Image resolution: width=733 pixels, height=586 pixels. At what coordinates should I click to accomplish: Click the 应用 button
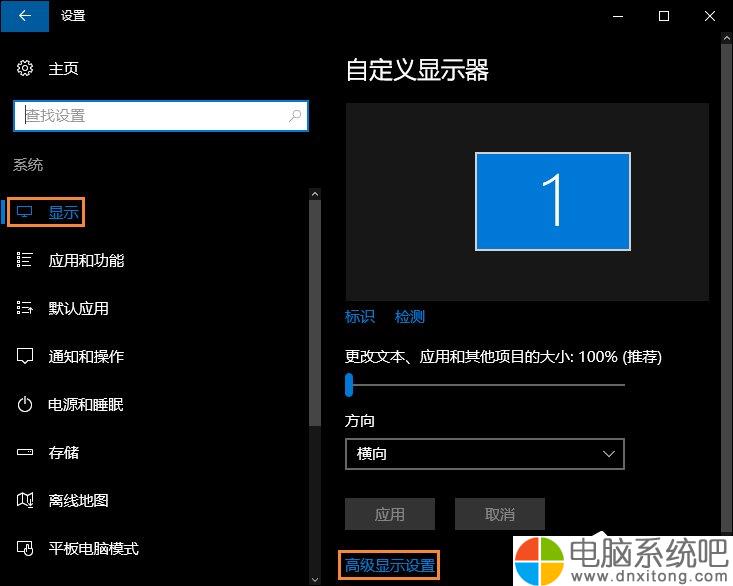[390, 514]
